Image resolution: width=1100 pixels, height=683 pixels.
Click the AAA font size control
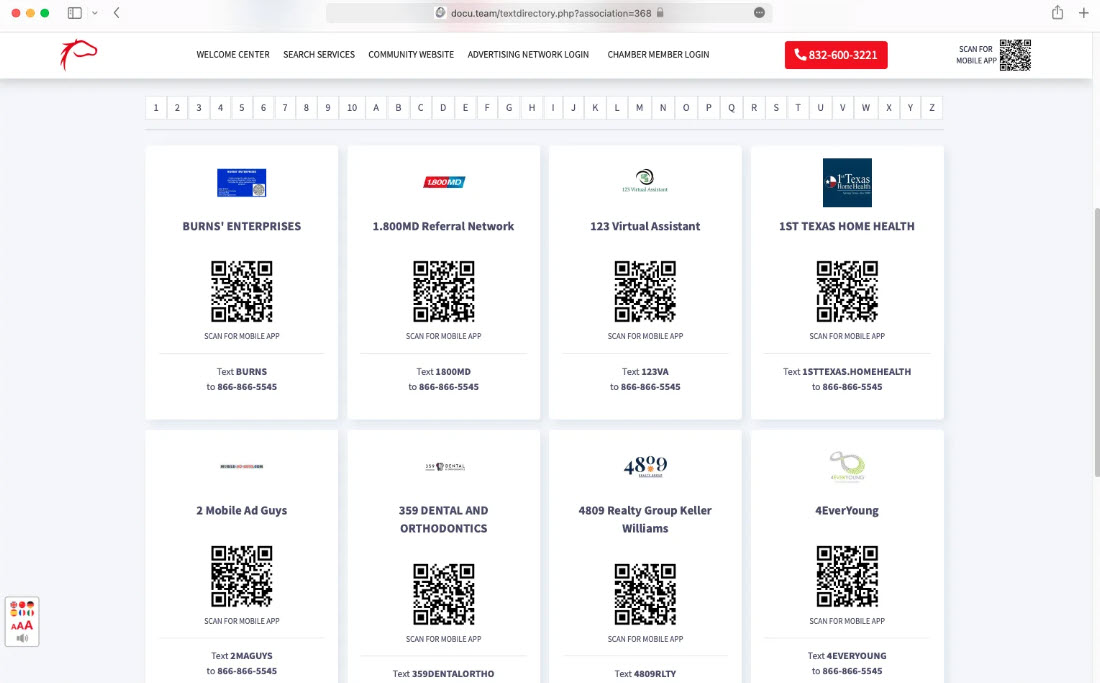point(21,625)
